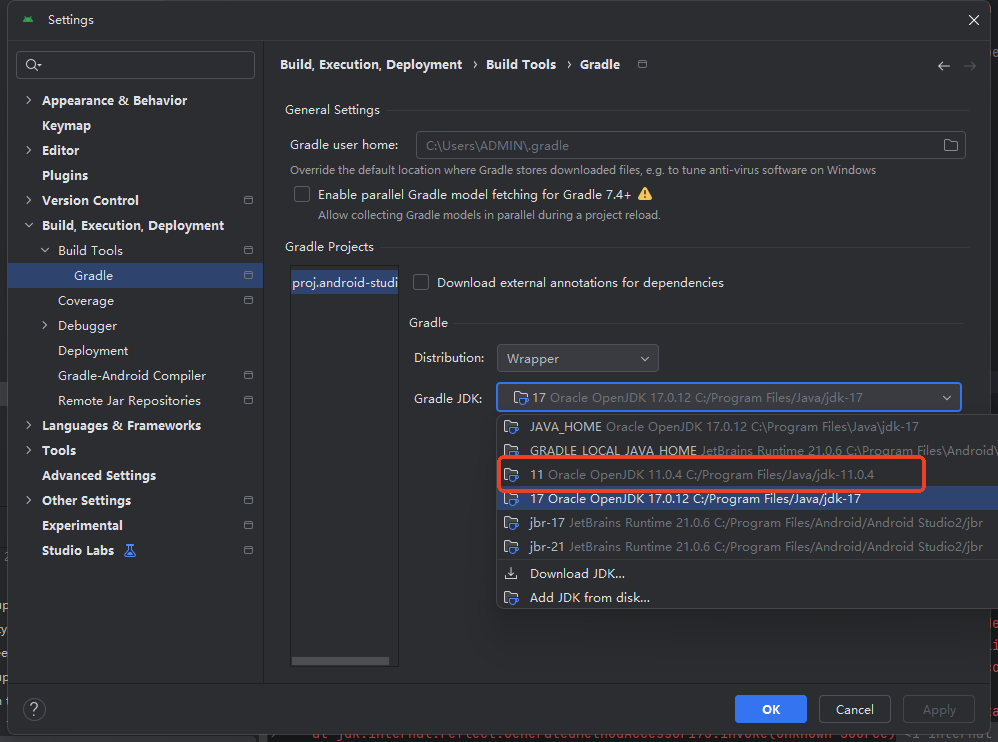Collapse Build, Execution, Deployment section
This screenshot has height=742, width=998.
pos(29,225)
